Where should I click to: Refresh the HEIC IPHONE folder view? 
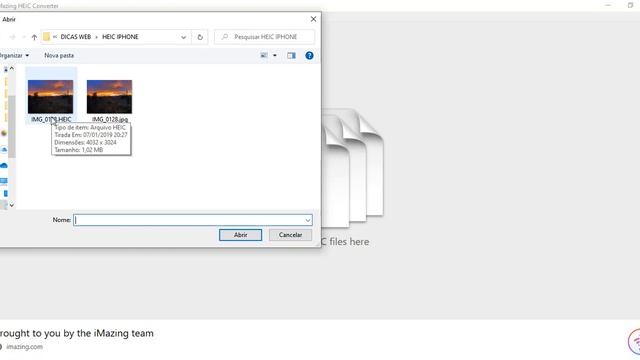[x=200, y=37]
